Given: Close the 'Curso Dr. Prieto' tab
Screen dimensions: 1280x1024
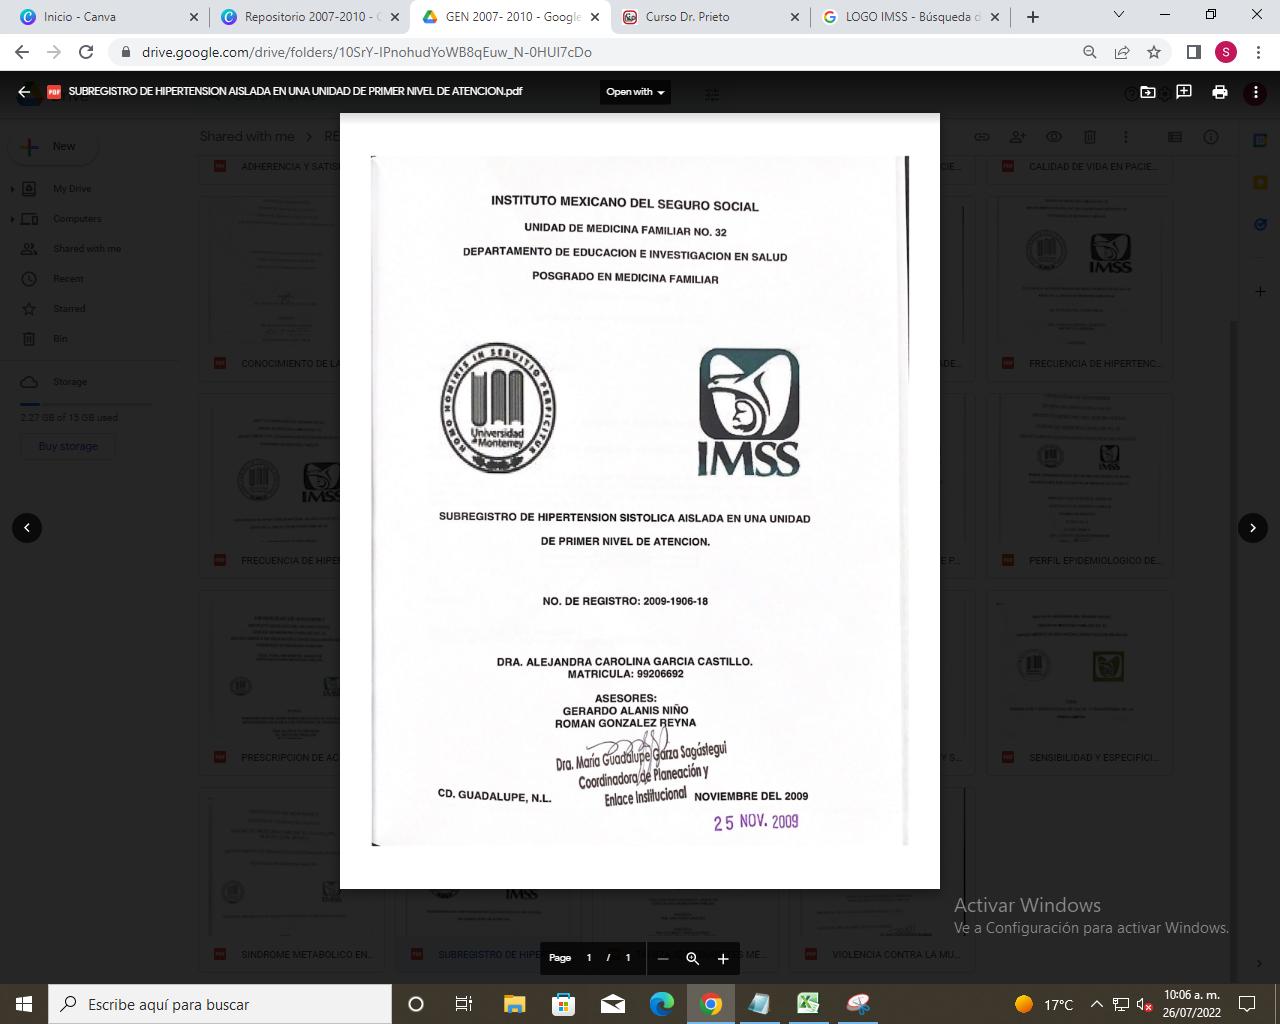Looking at the screenshot, I should [795, 17].
